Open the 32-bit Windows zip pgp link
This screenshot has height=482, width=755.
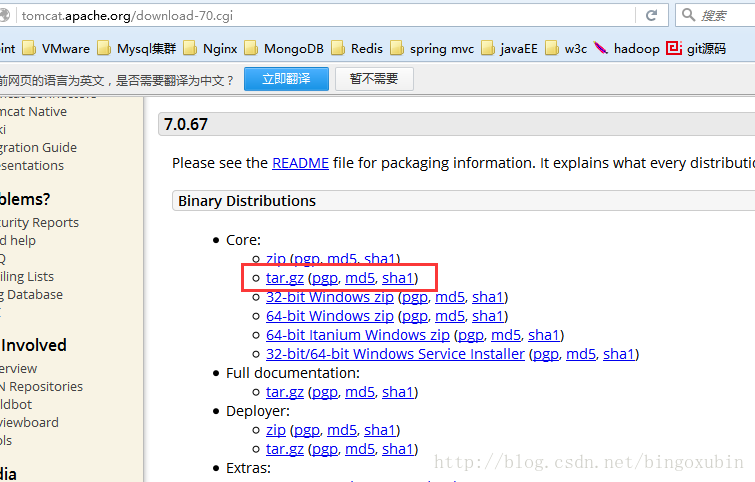(x=415, y=297)
